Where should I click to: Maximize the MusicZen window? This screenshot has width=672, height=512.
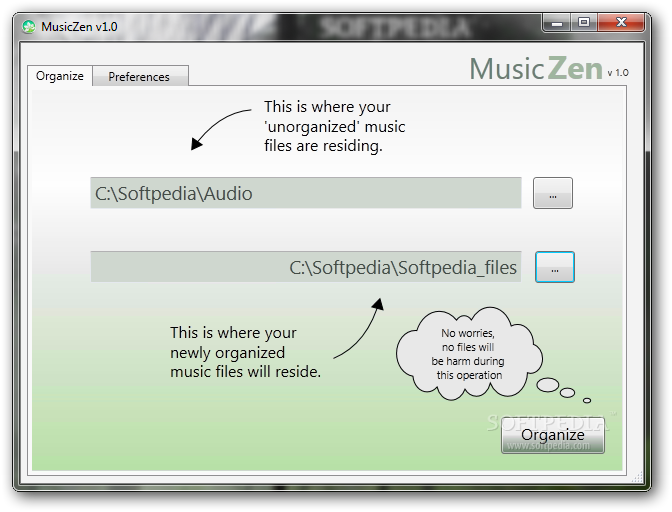point(584,23)
